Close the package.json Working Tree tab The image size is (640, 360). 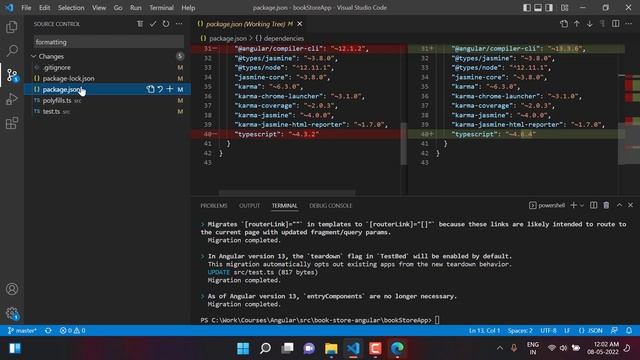[x=300, y=24]
